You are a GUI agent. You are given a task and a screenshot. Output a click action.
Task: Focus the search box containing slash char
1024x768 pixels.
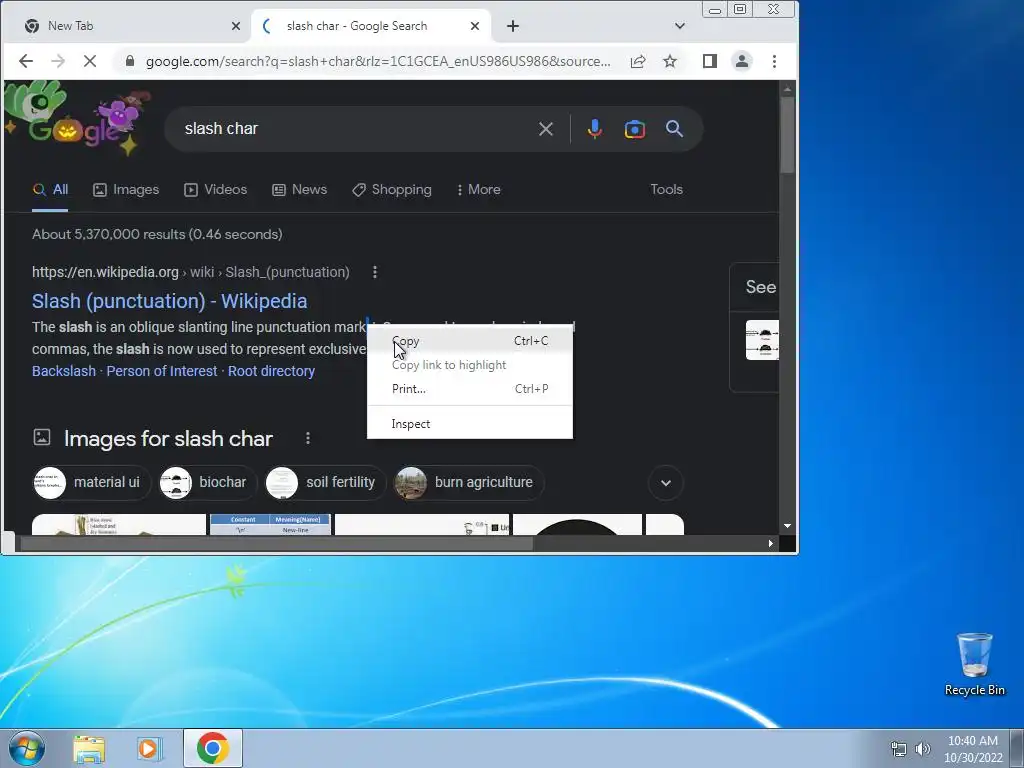click(353, 129)
